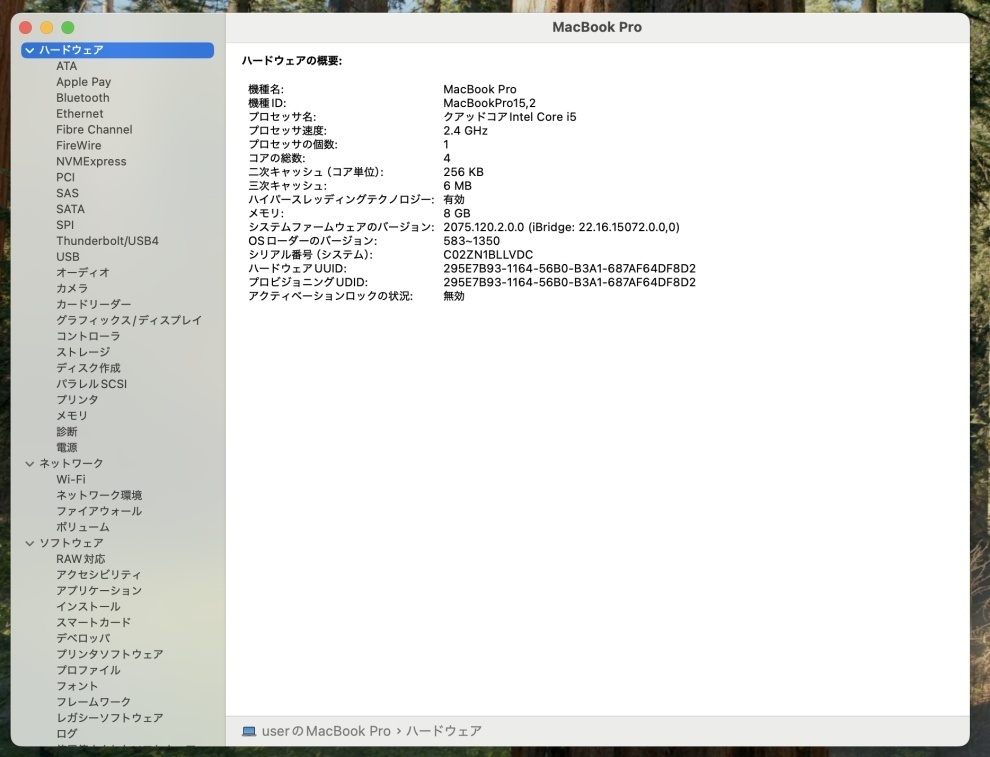
Task: Click the プロビジョニングUDID value
Action: pos(570,283)
